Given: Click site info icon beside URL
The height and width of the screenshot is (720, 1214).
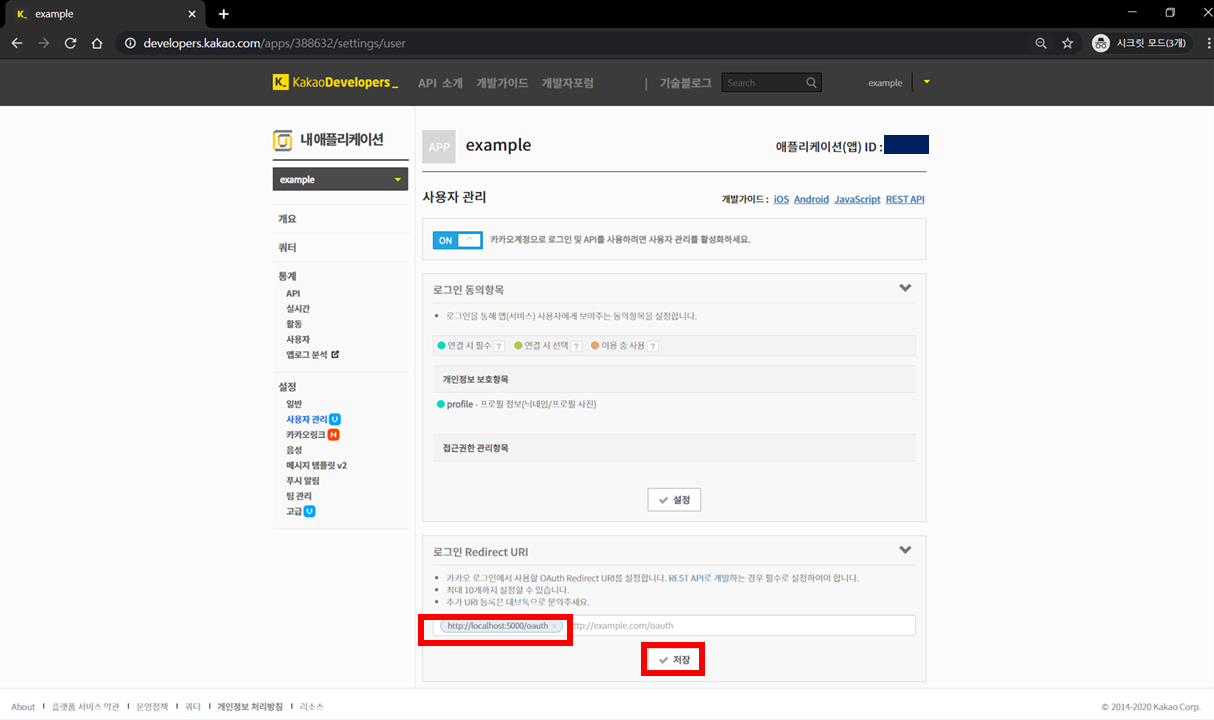Looking at the screenshot, I should pos(129,43).
